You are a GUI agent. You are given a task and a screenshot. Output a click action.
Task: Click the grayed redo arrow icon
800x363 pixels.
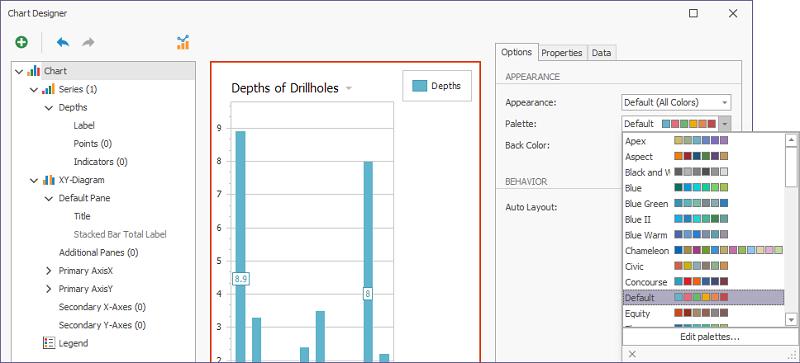coord(88,42)
